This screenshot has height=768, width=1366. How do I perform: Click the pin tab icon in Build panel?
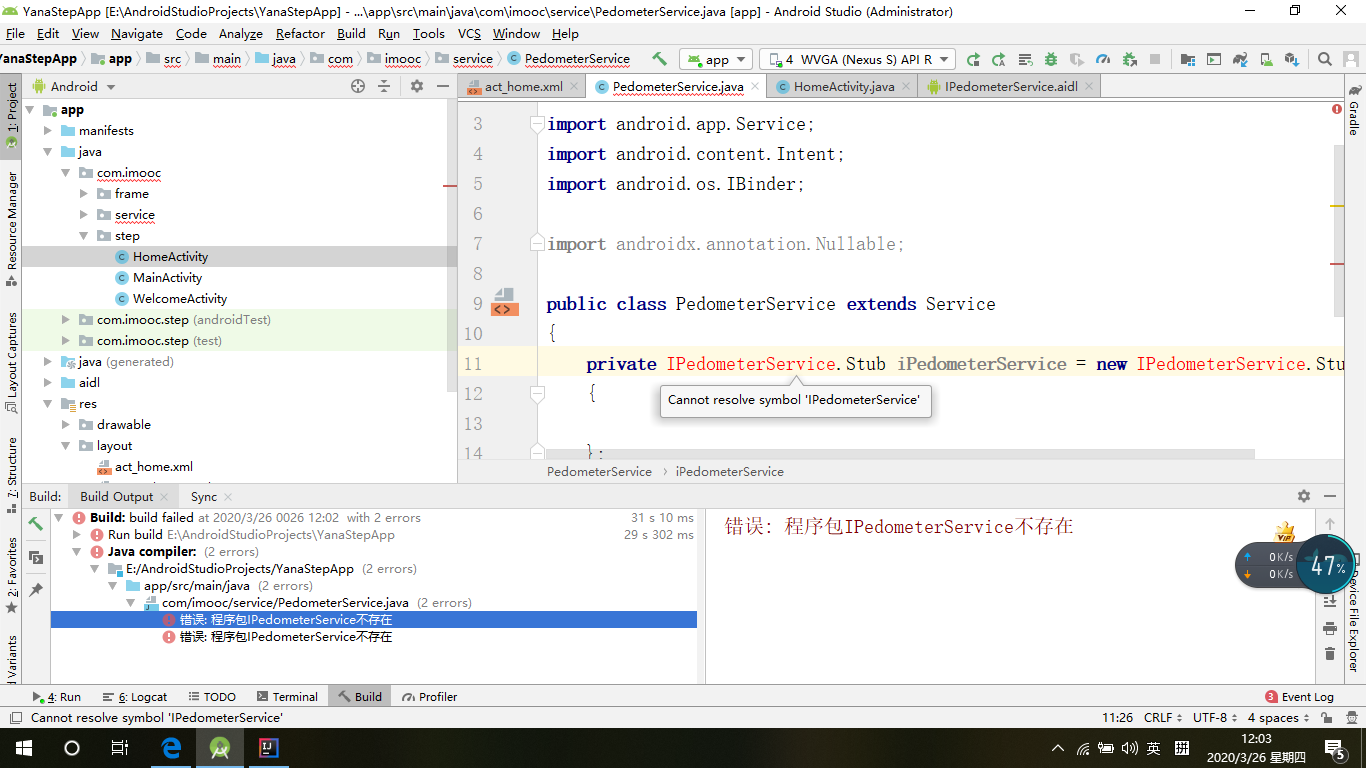coord(36,590)
